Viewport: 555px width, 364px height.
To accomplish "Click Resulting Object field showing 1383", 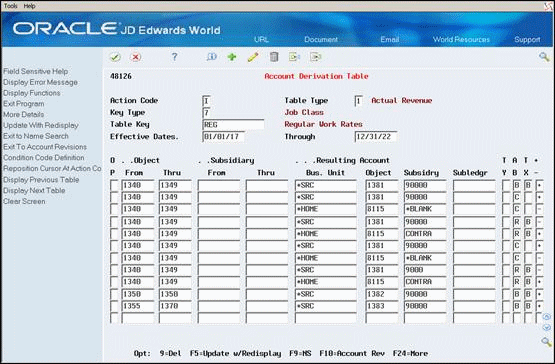I will pyautogui.click(x=382, y=306).
